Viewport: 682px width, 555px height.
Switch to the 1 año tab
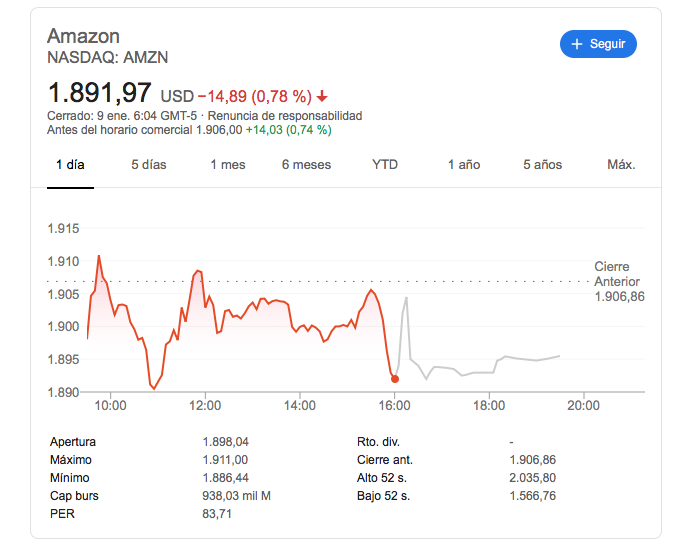pyautogui.click(x=463, y=165)
